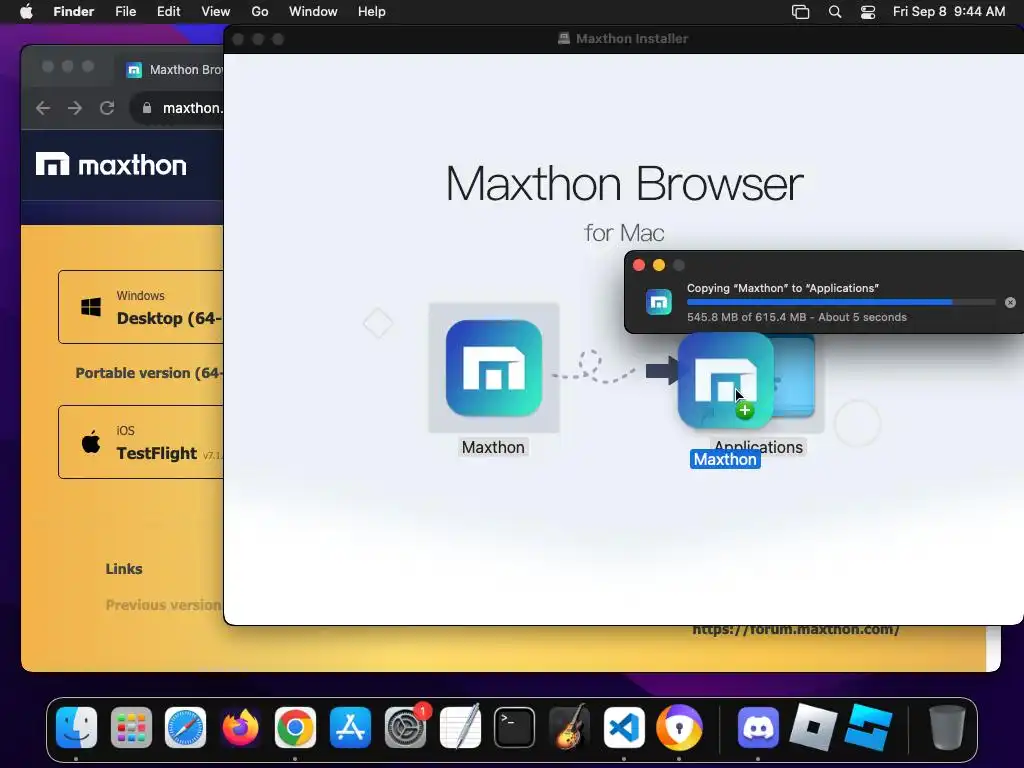
Task: Open the Go menu
Action: [260, 12]
